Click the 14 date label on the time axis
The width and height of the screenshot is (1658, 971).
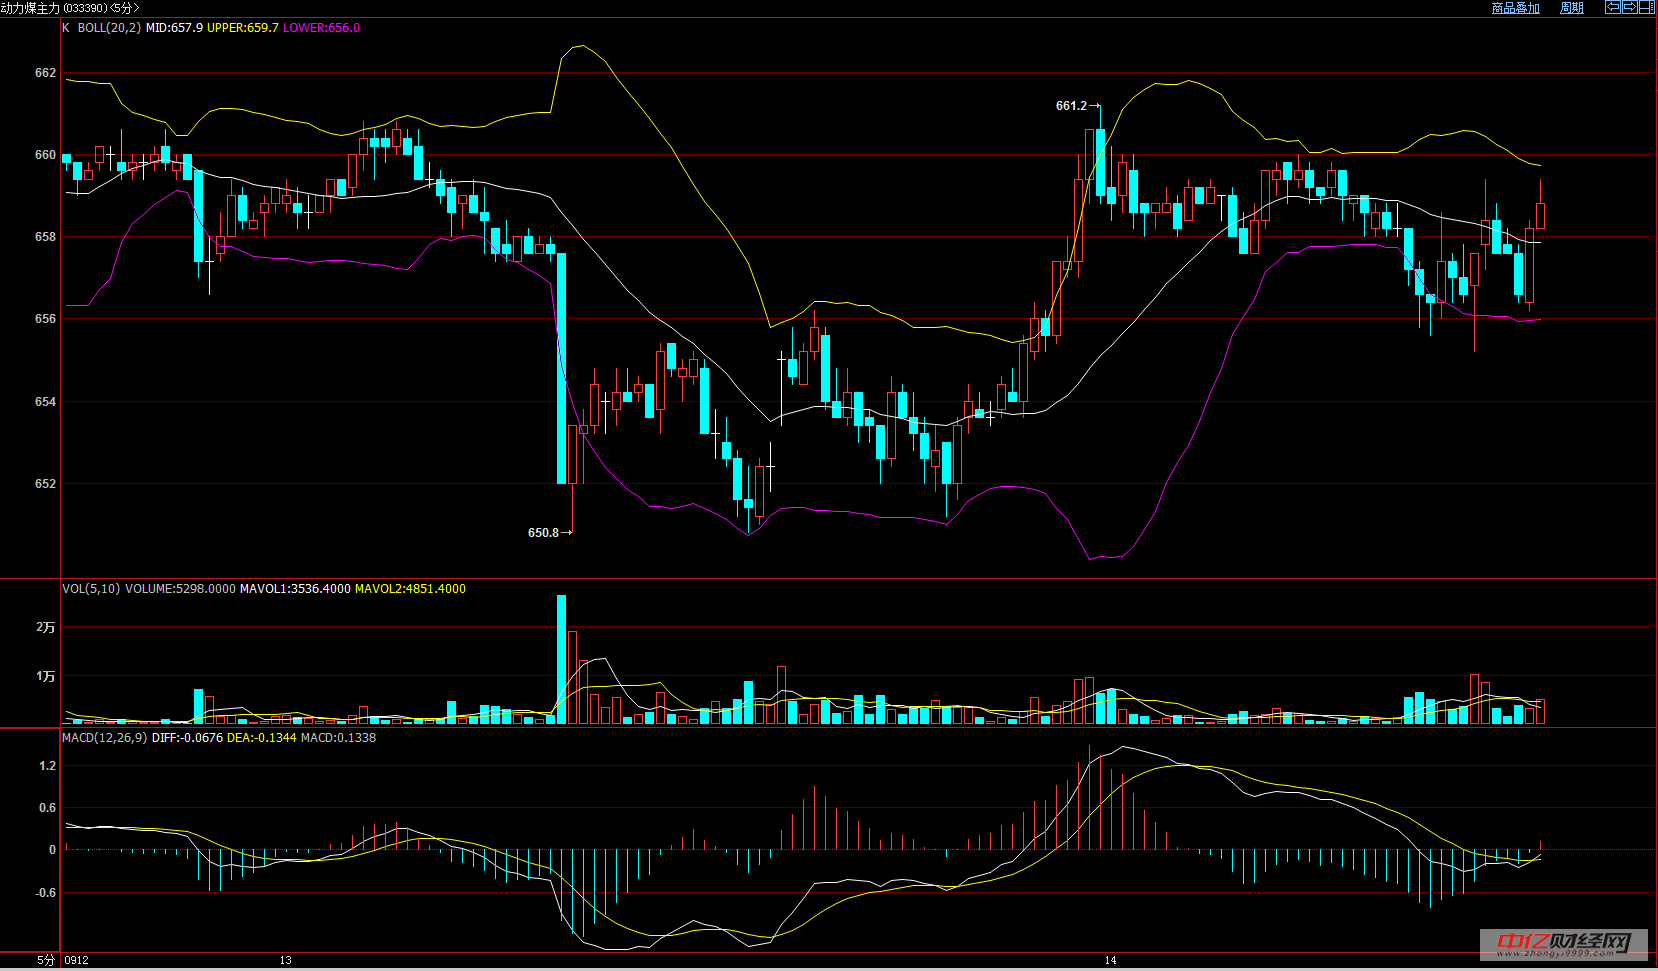(1110, 961)
